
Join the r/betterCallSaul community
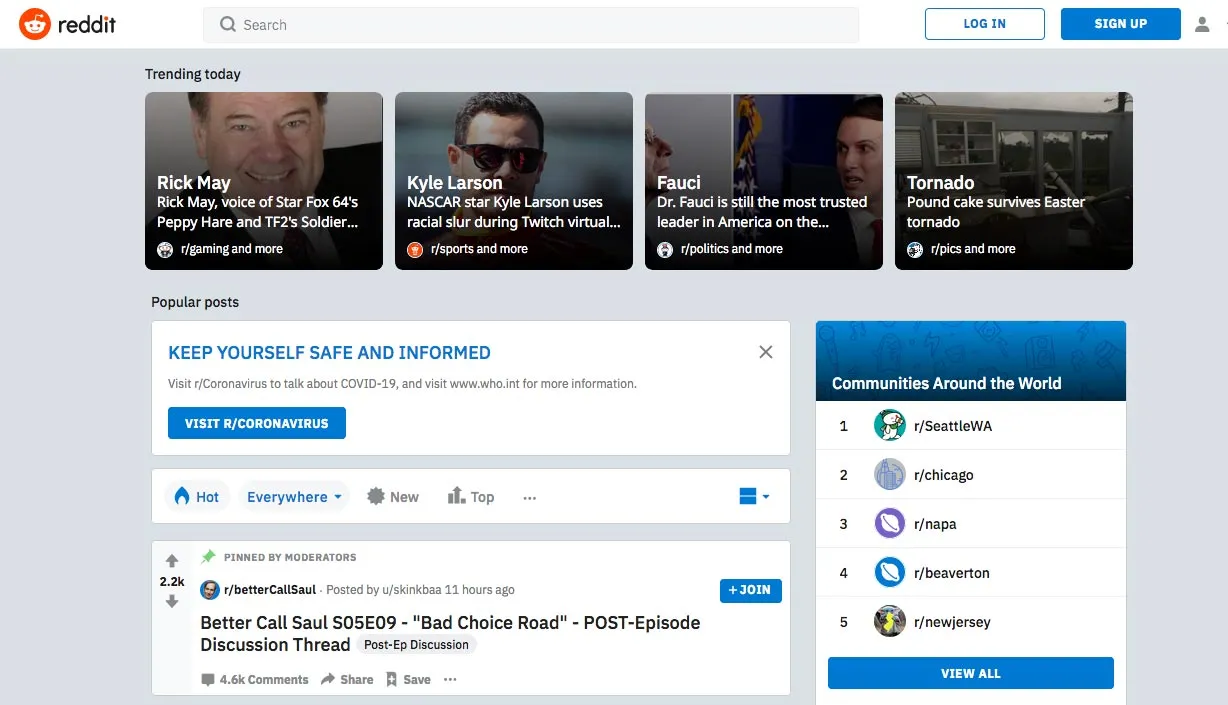[x=750, y=590]
